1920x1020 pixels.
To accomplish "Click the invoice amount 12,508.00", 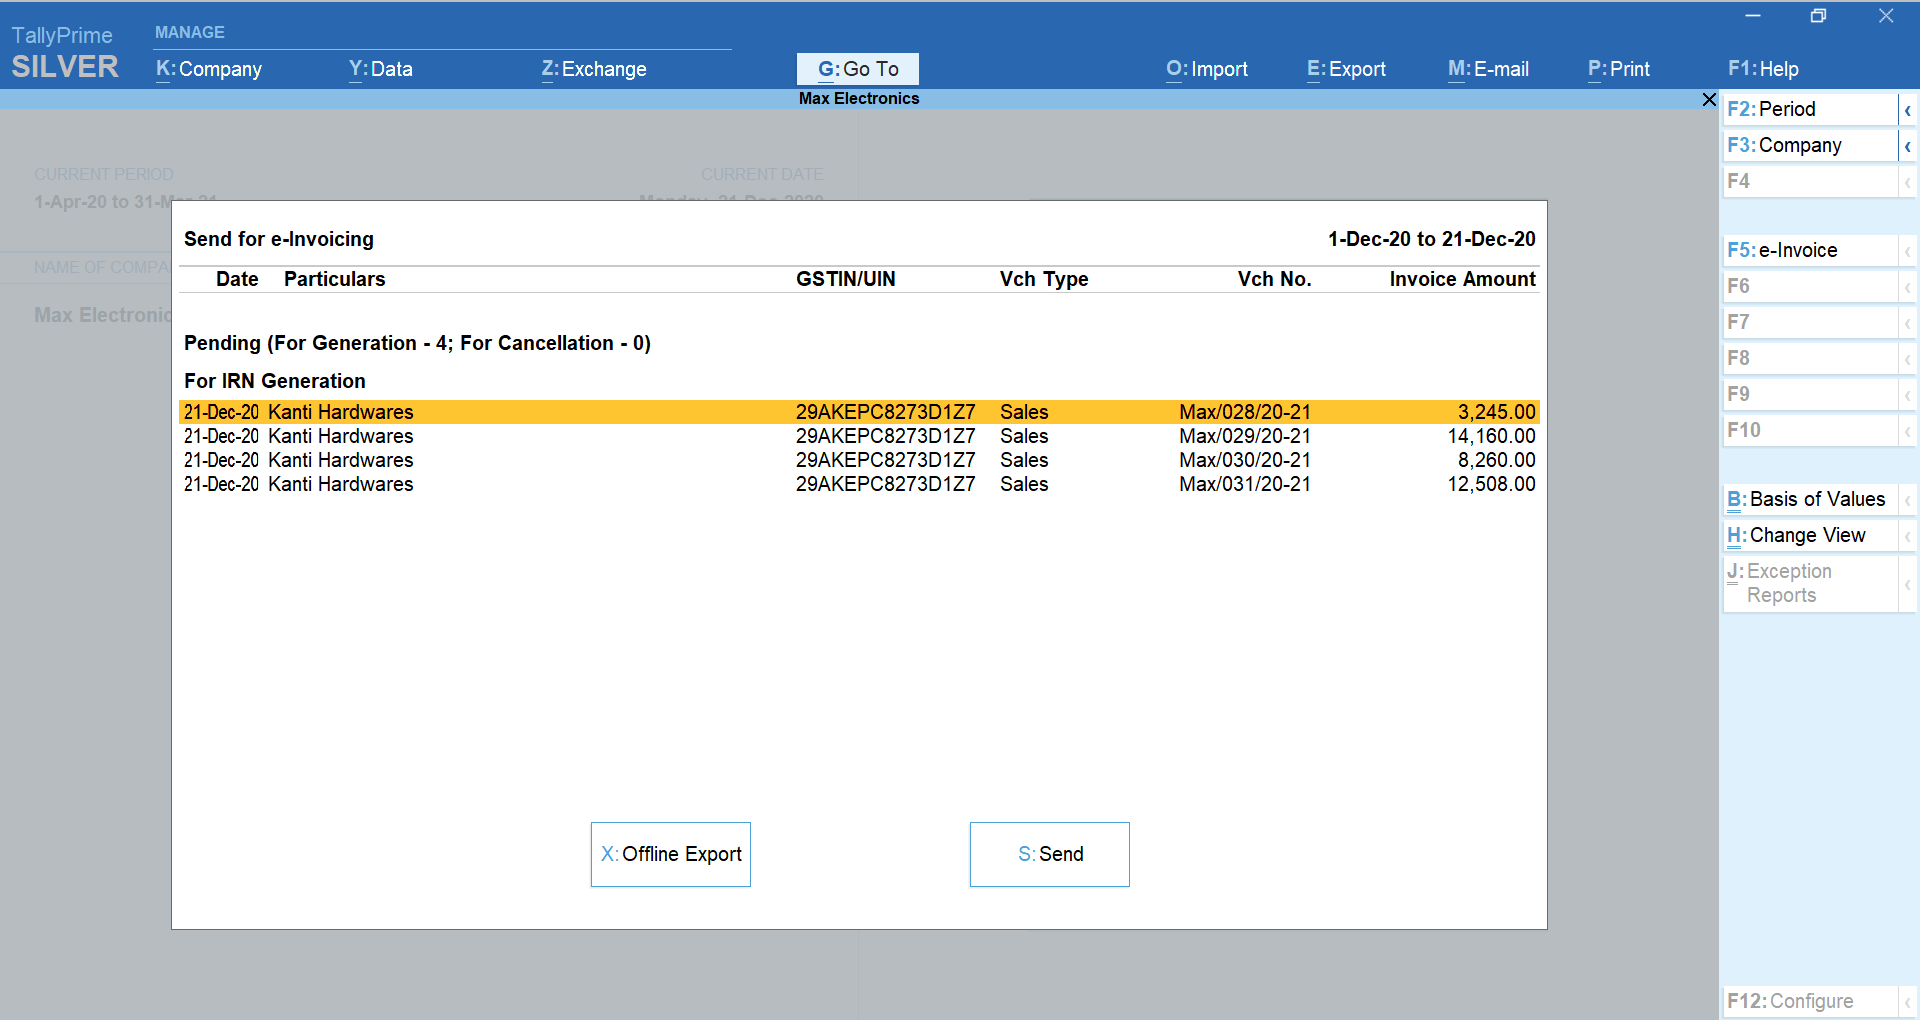I will [x=1491, y=484].
